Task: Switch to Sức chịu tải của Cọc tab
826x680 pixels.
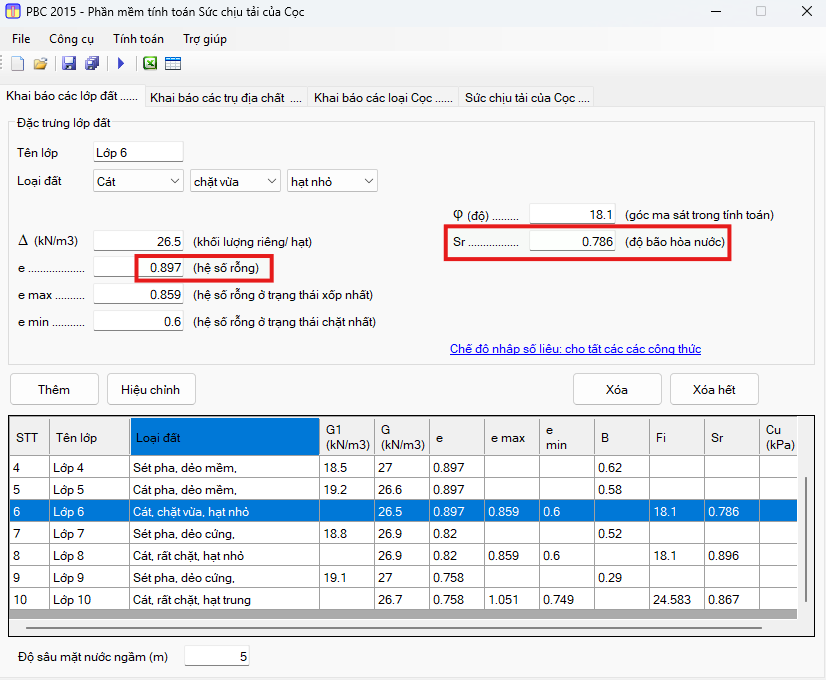Action: pyautogui.click(x=527, y=97)
